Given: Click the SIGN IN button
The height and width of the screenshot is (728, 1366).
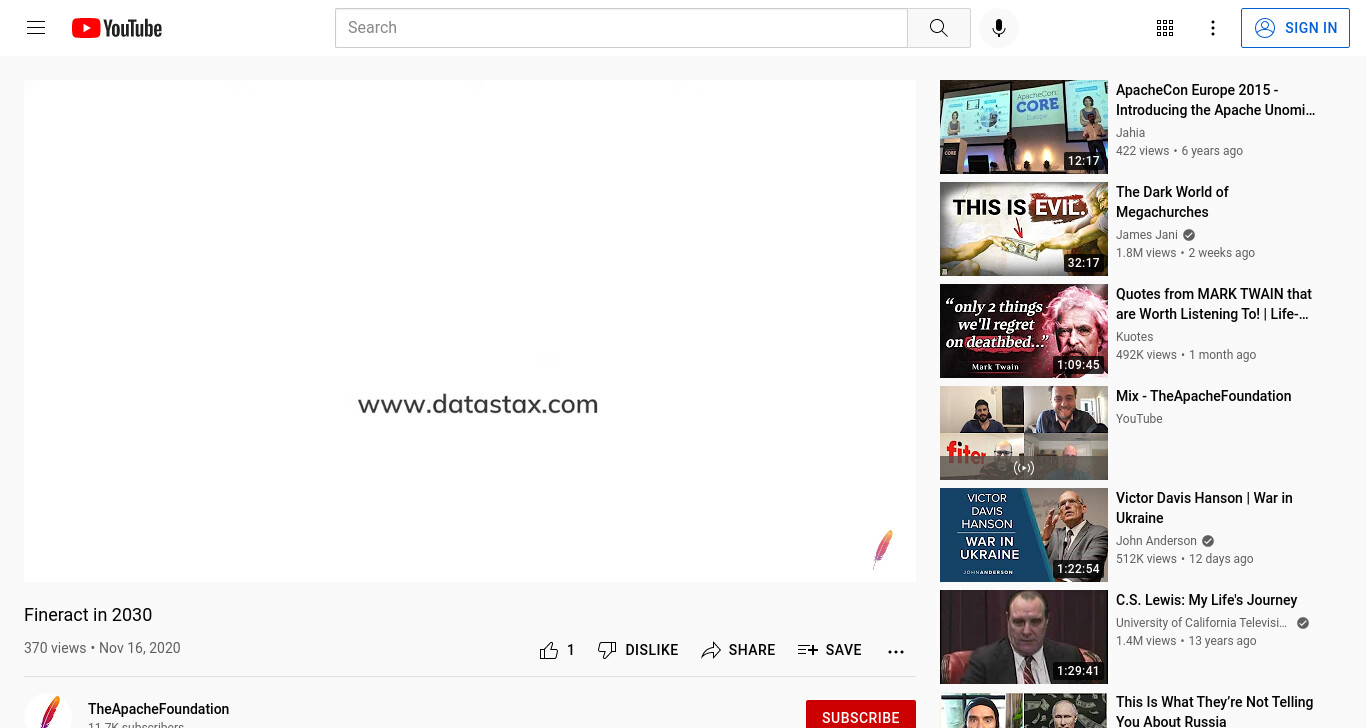Looking at the screenshot, I should coord(1295,28).
